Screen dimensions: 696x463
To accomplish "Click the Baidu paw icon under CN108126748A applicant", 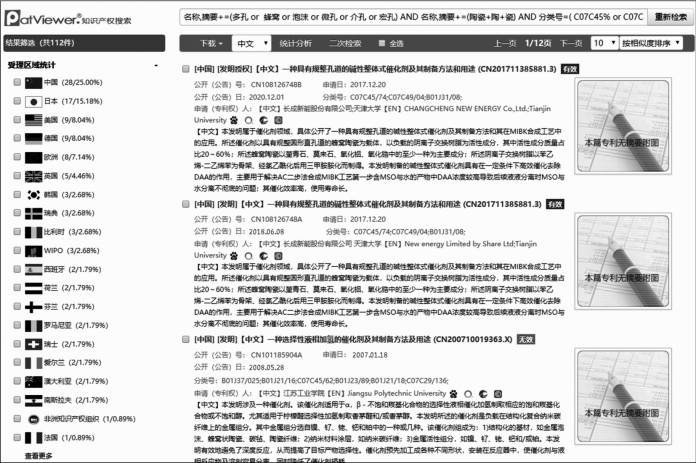I will pos(234,256).
